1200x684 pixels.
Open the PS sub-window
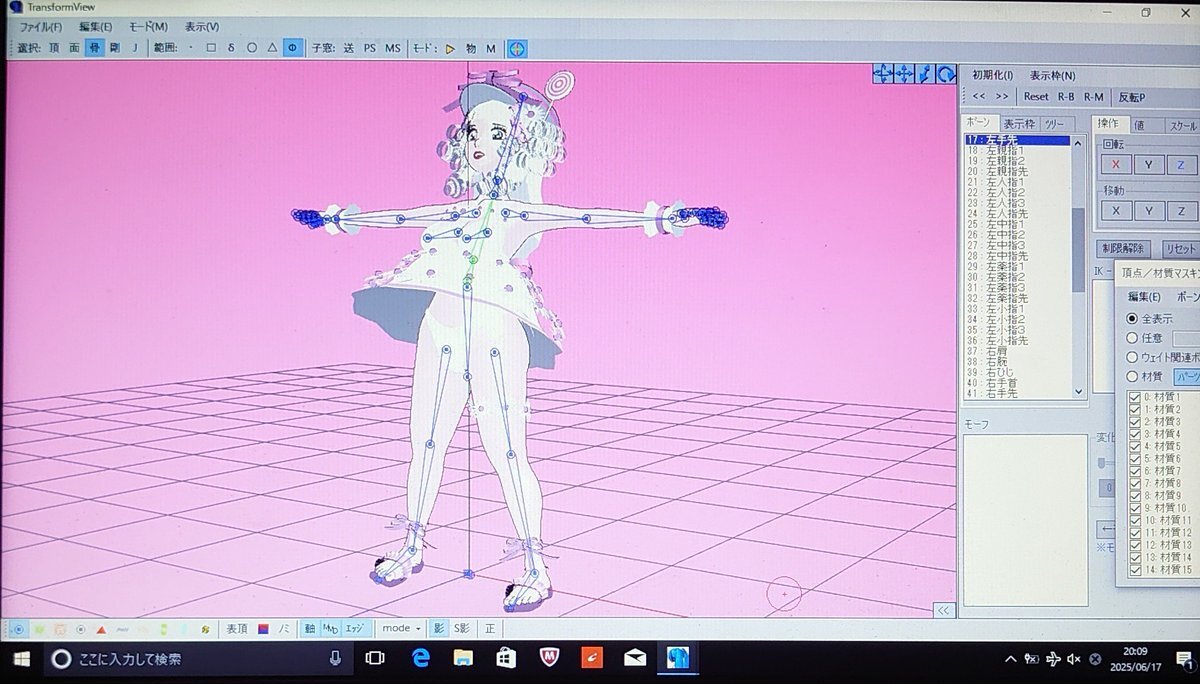tap(370, 48)
